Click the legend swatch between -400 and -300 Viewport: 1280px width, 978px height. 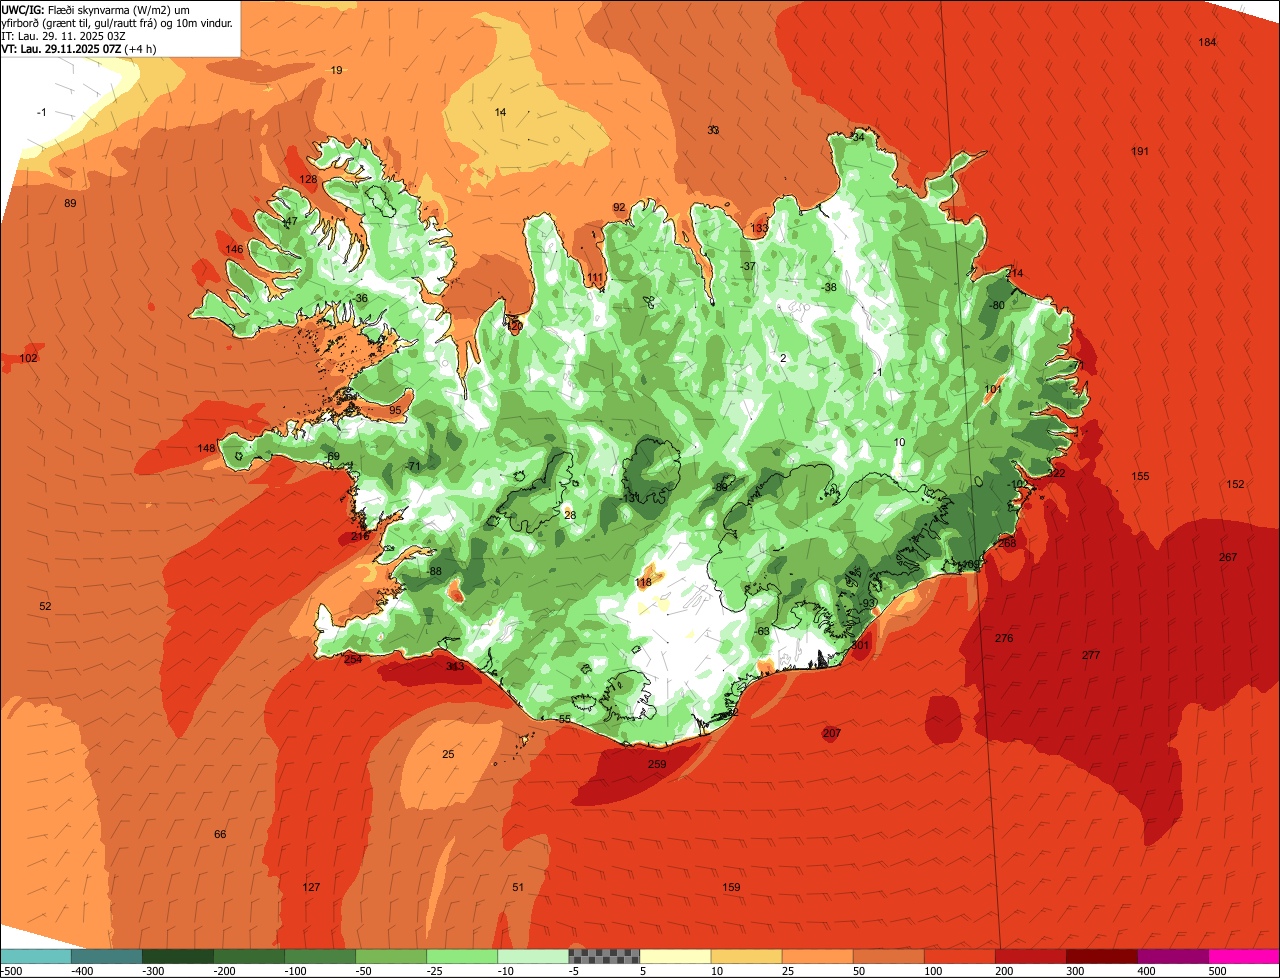[x=106, y=956]
